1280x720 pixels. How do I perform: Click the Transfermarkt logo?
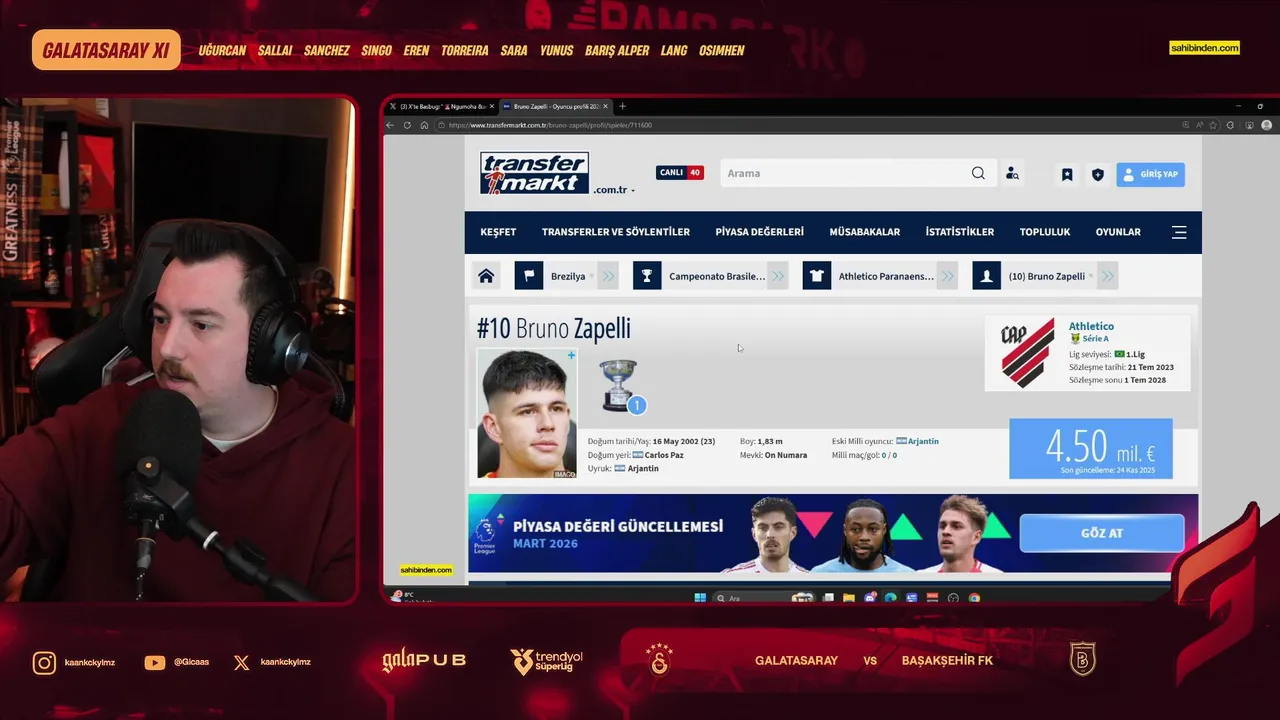click(534, 173)
